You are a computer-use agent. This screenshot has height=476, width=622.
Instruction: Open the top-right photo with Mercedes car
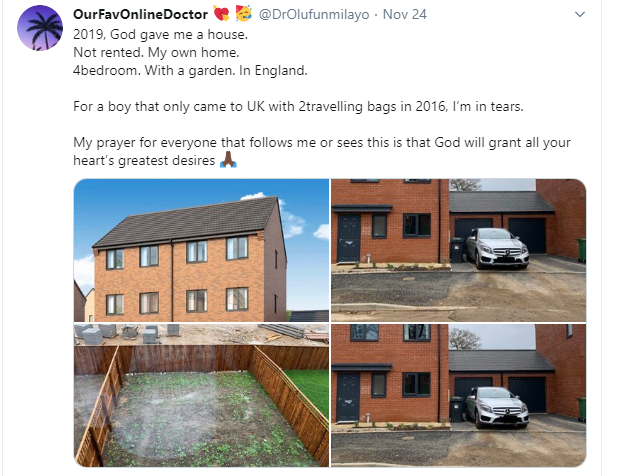pyautogui.click(x=459, y=250)
